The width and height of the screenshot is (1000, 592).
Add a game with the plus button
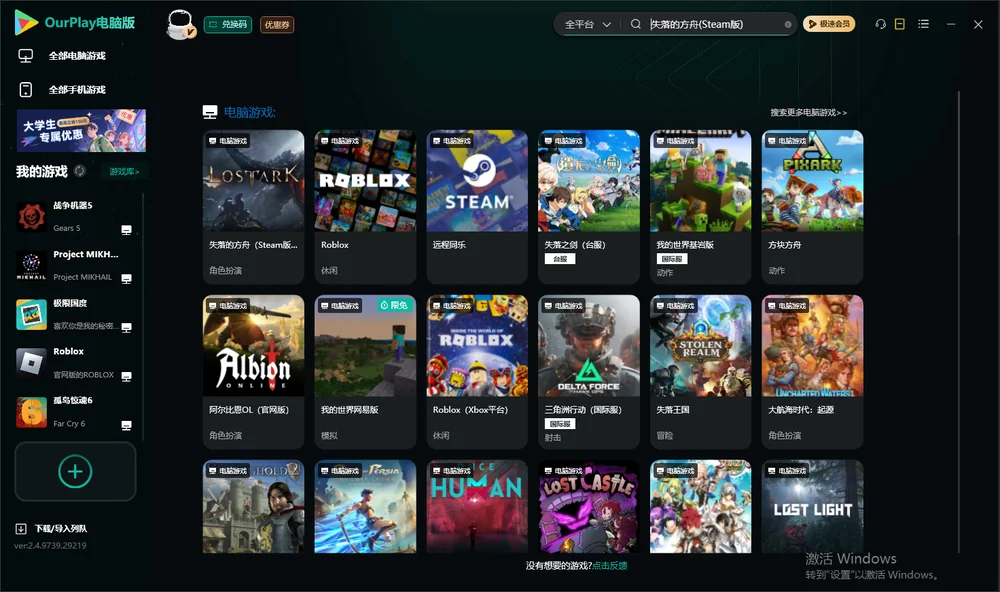[x=75, y=471]
